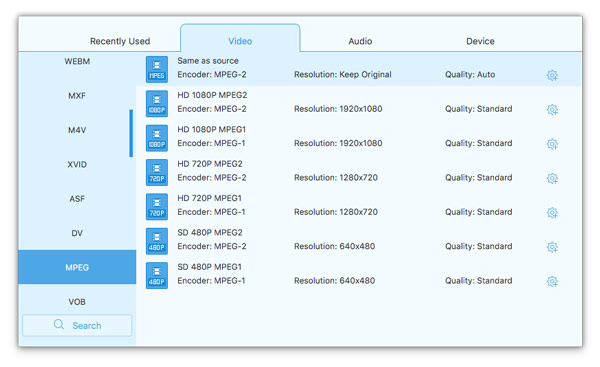This screenshot has width=600, height=367.
Task: Open settings gear for HD 720P MPEG2
Action: [552, 178]
